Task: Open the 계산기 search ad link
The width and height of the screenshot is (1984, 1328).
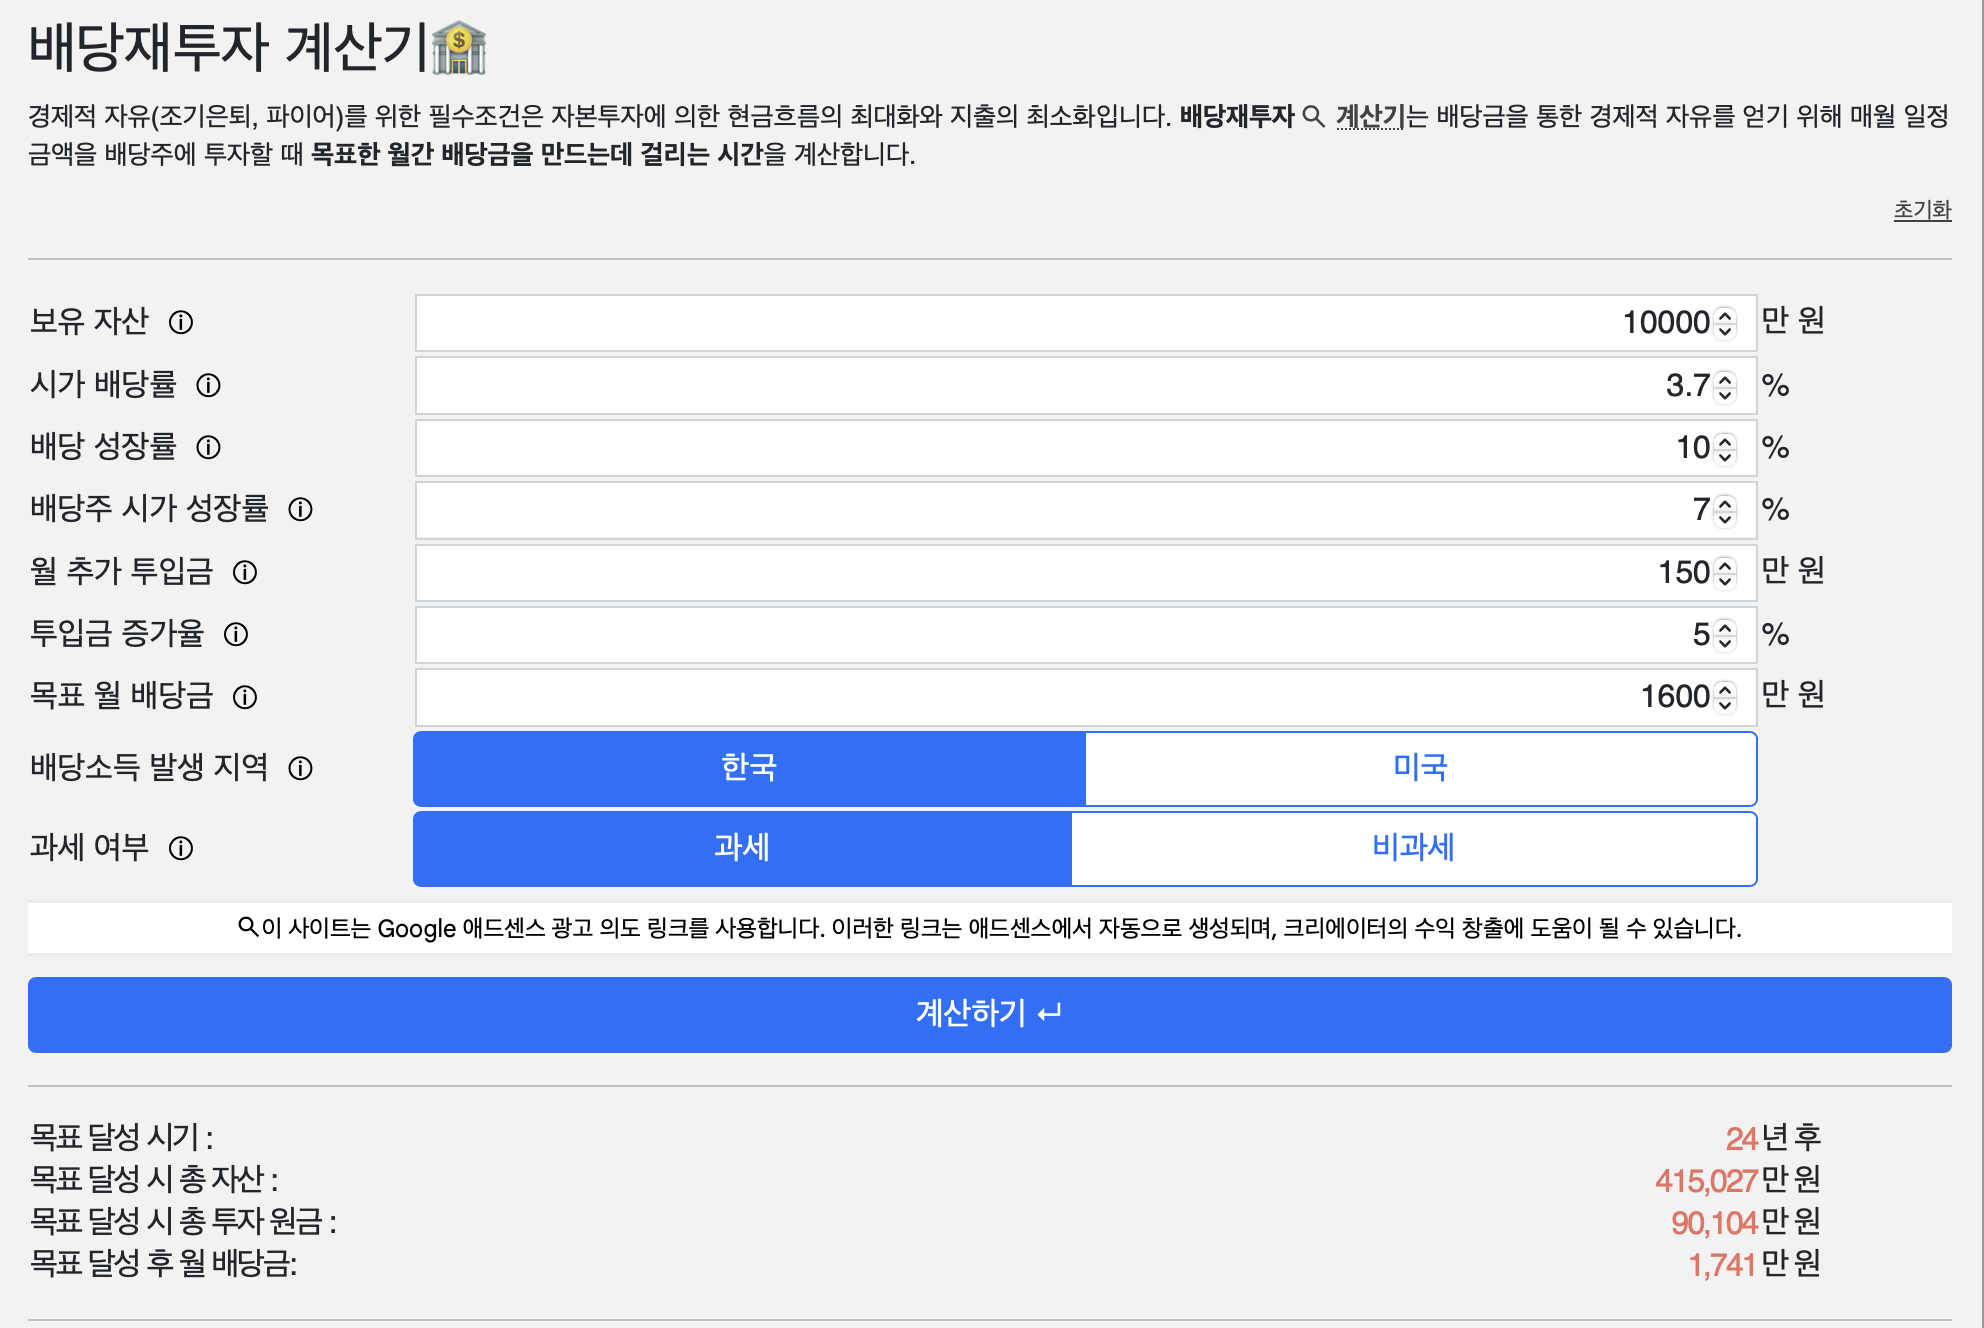Action: click(x=1369, y=117)
